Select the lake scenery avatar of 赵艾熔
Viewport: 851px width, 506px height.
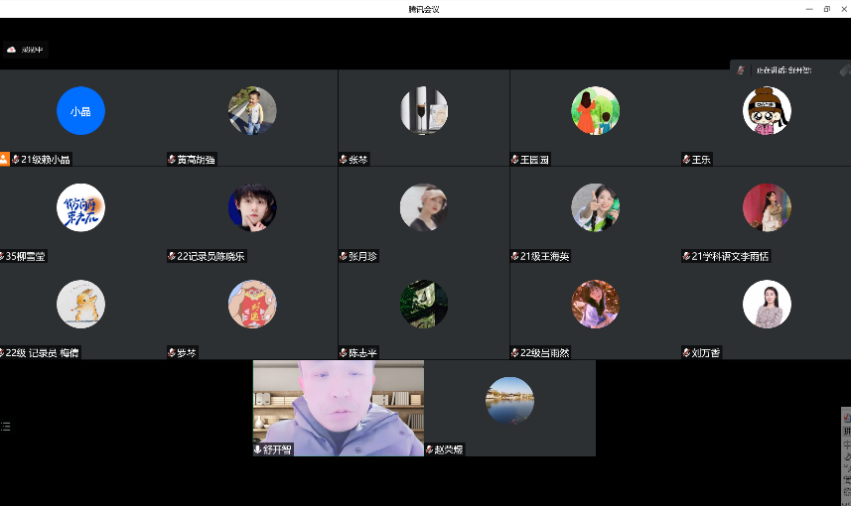[x=509, y=401]
